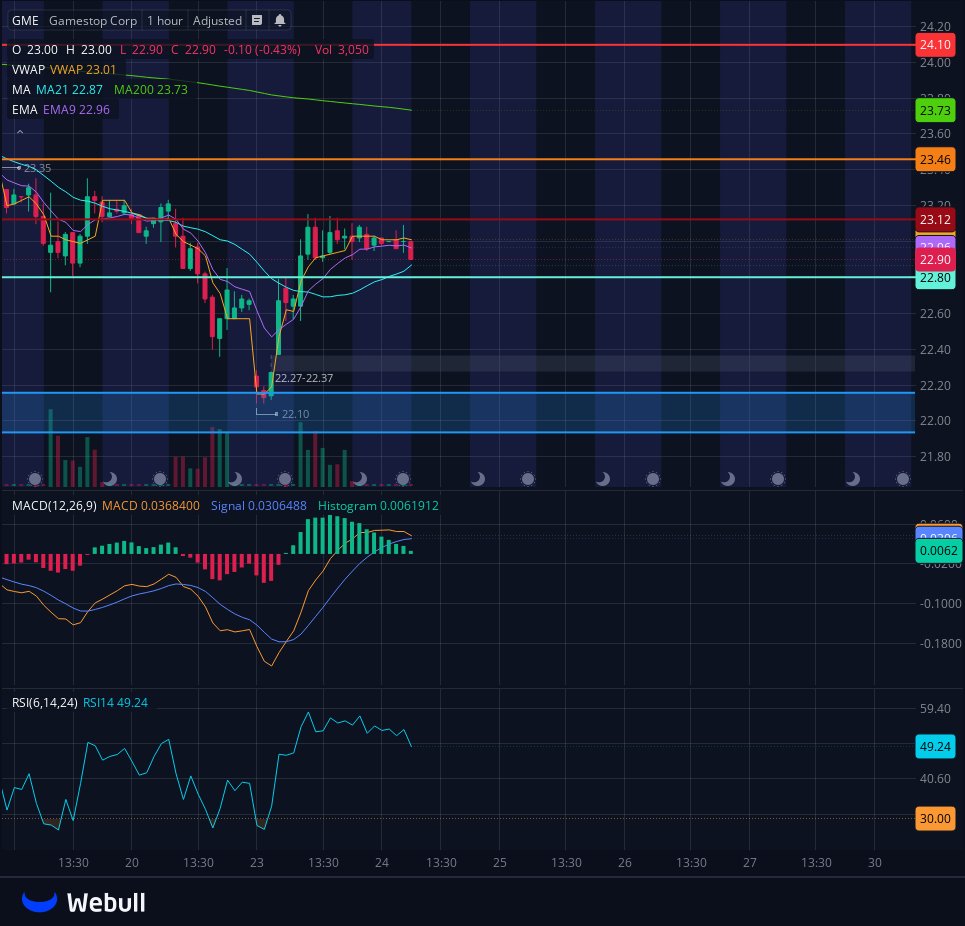Click the orange 23.46 price line tag
Viewport: 965px width, 926px height.
click(935, 159)
